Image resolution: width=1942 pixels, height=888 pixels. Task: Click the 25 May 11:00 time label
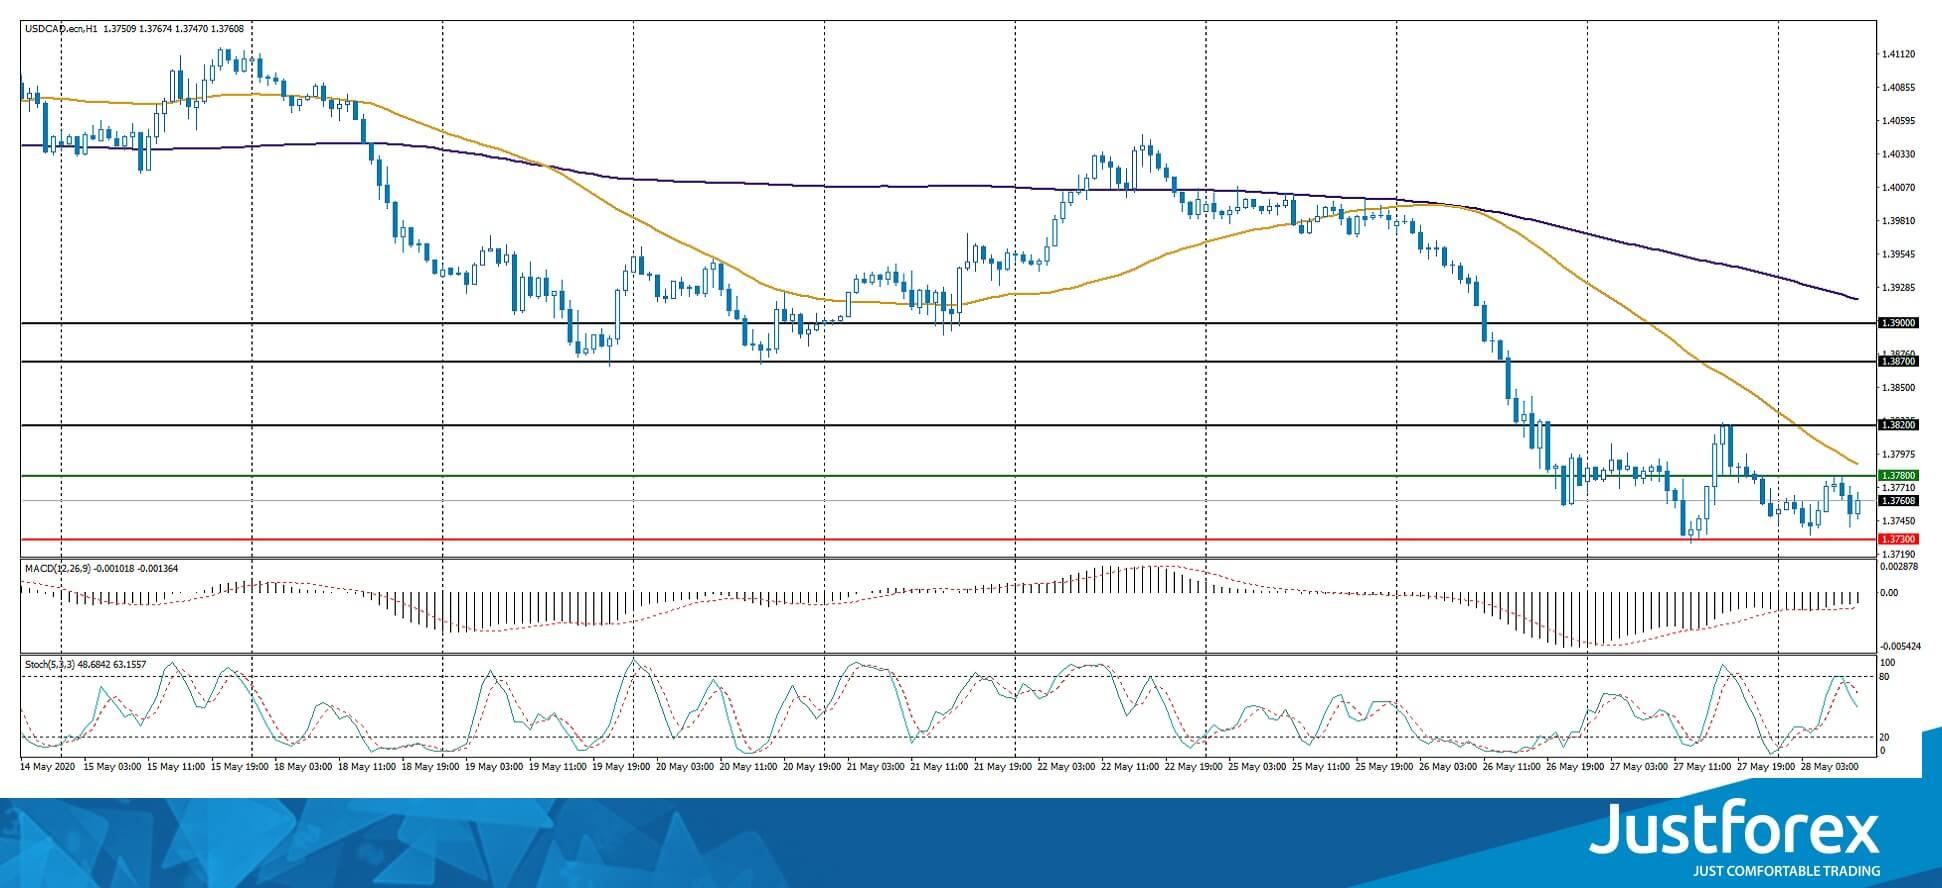tap(1321, 767)
